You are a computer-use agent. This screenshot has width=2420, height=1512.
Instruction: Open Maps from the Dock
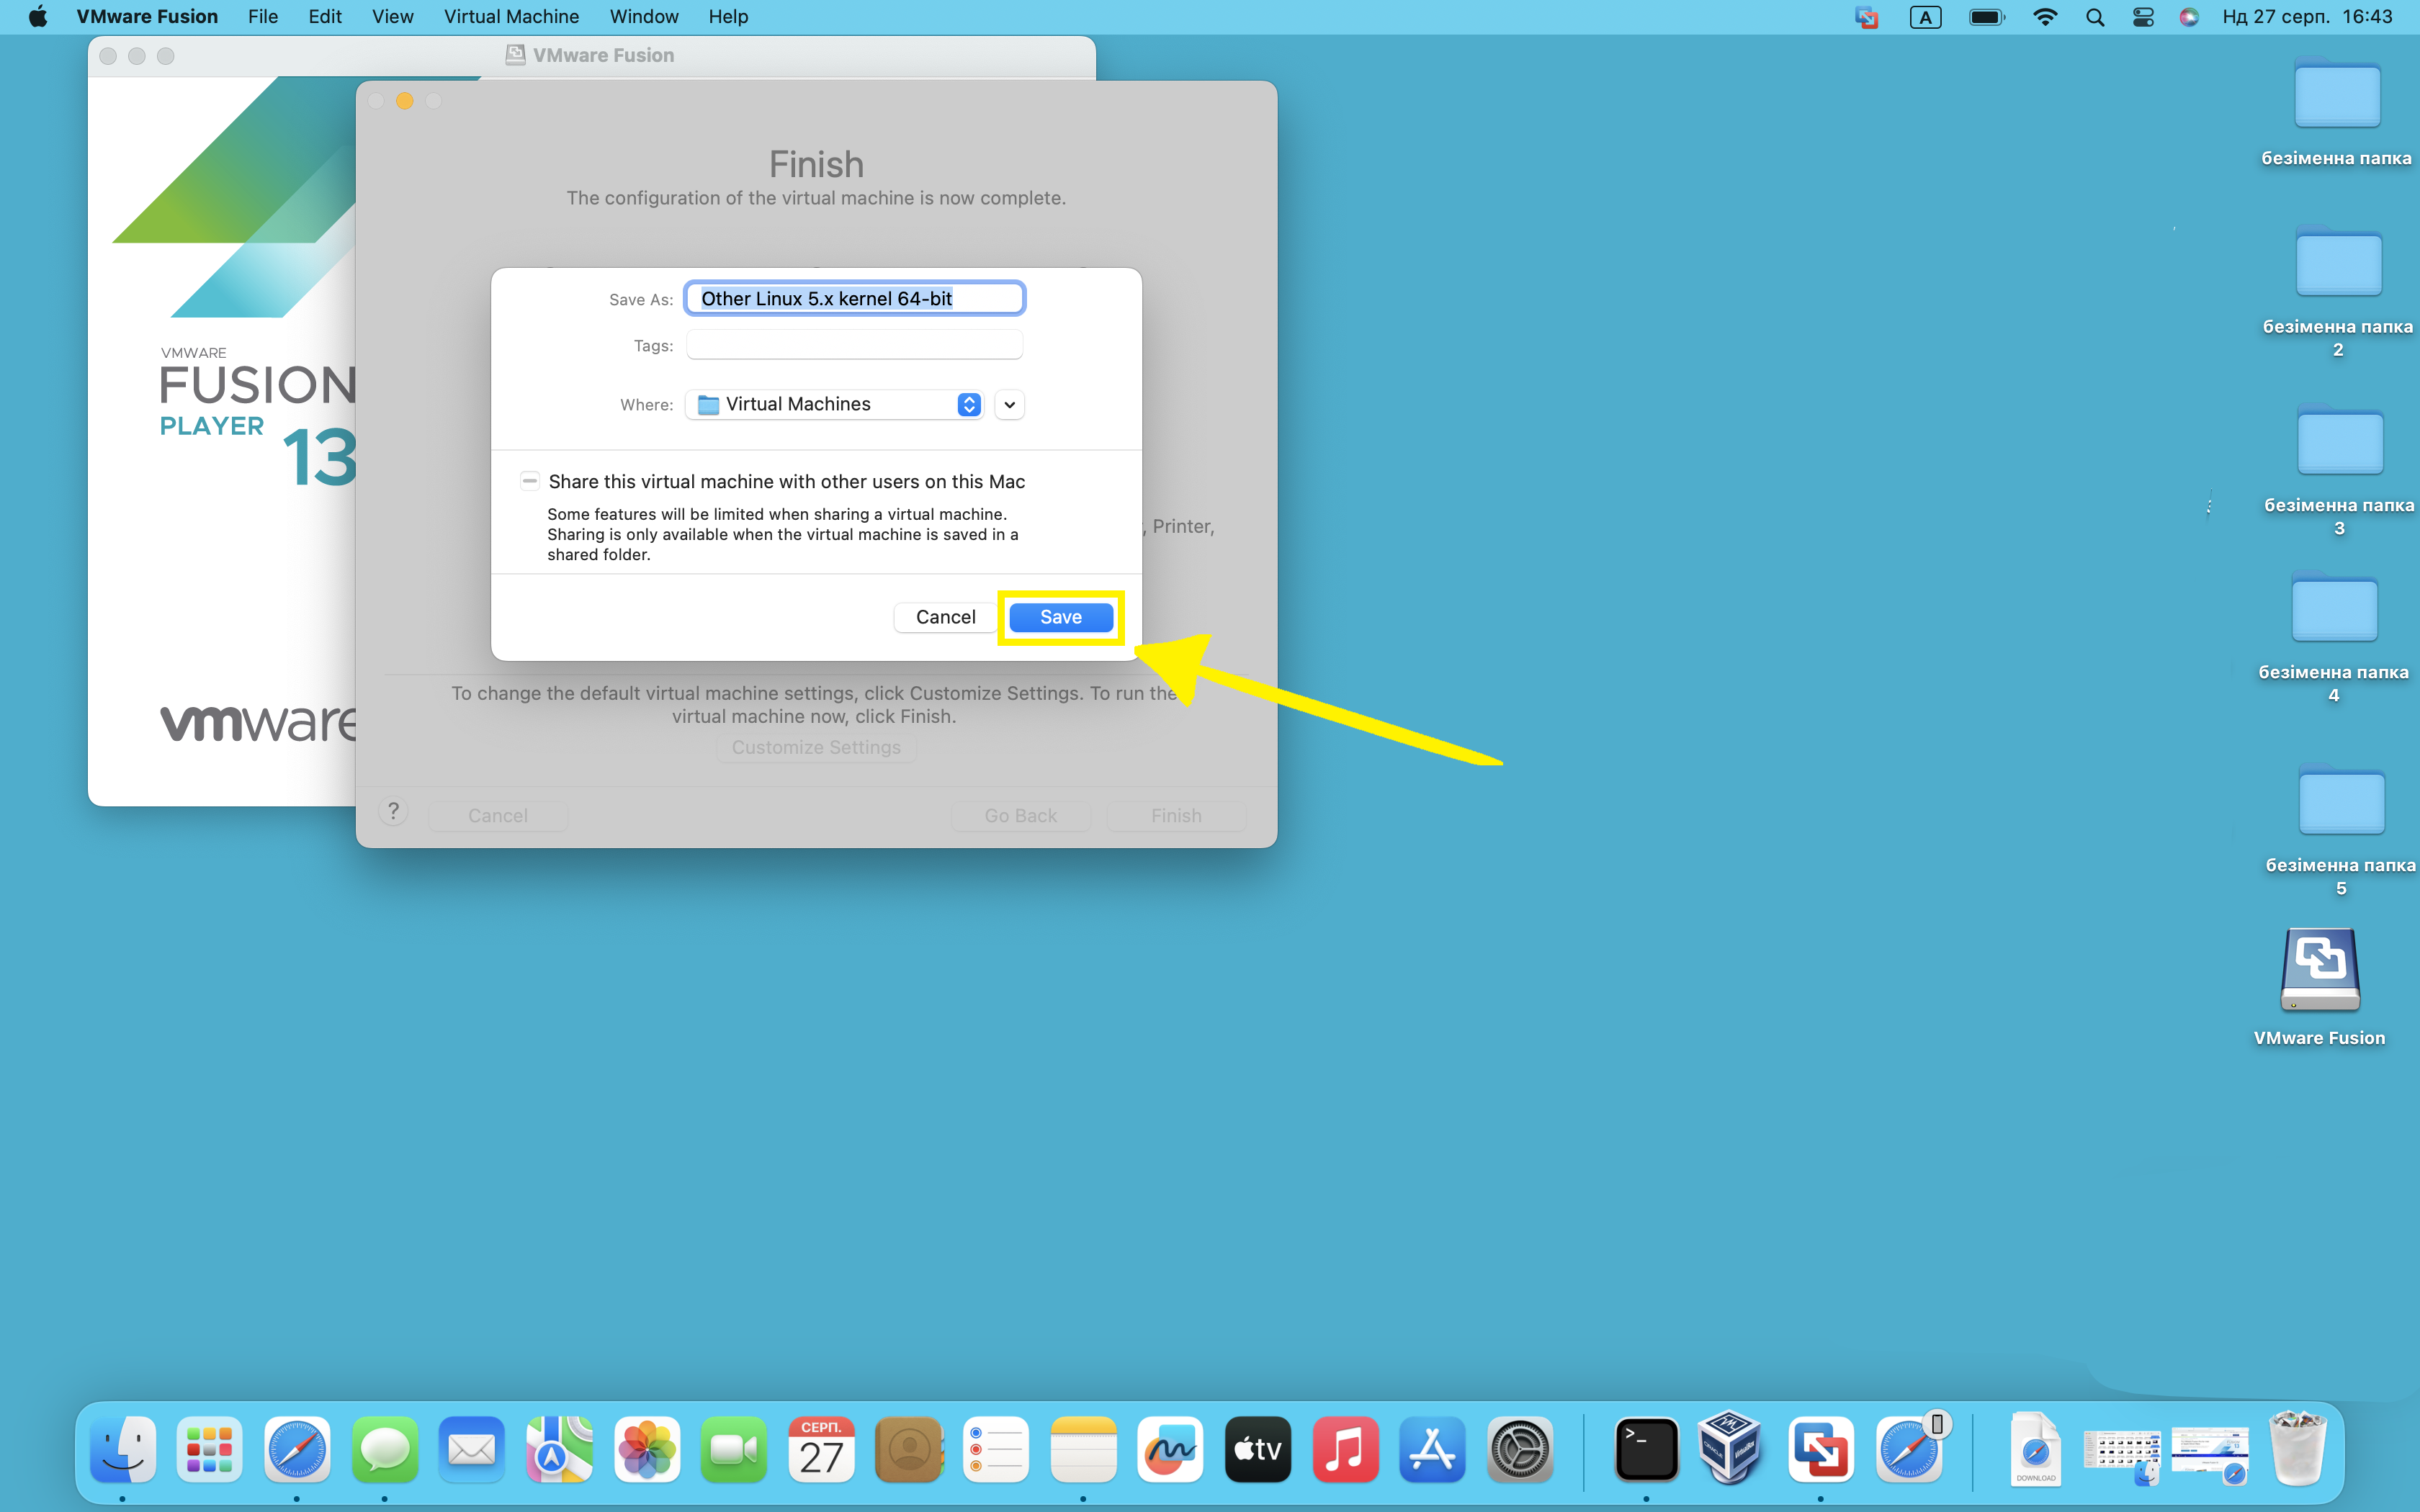coord(560,1449)
